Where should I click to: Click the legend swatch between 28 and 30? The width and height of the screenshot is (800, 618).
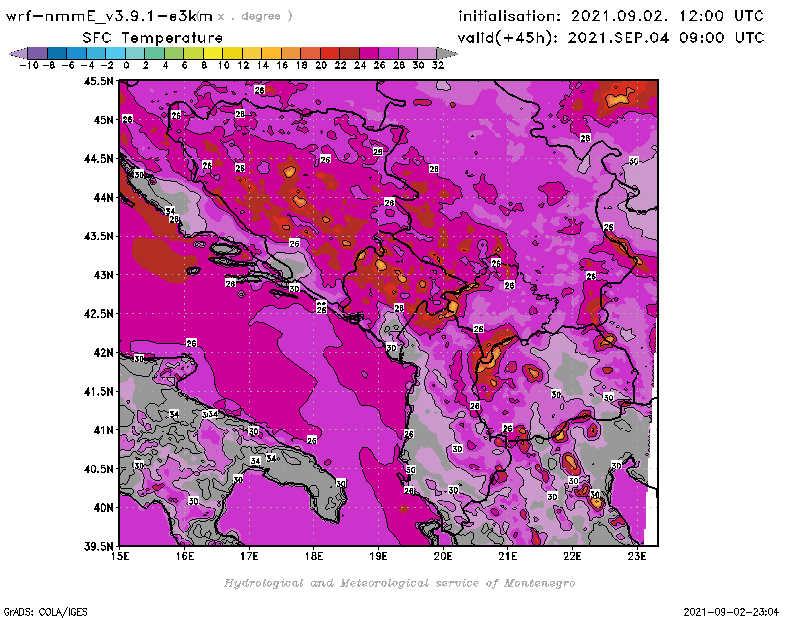pos(408,53)
